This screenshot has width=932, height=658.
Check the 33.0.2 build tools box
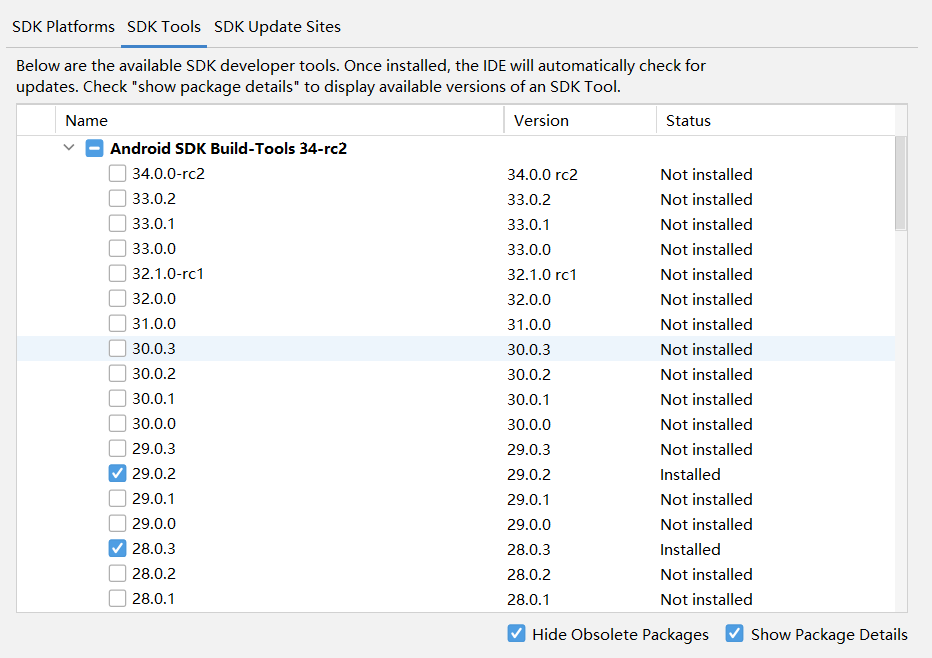point(118,199)
